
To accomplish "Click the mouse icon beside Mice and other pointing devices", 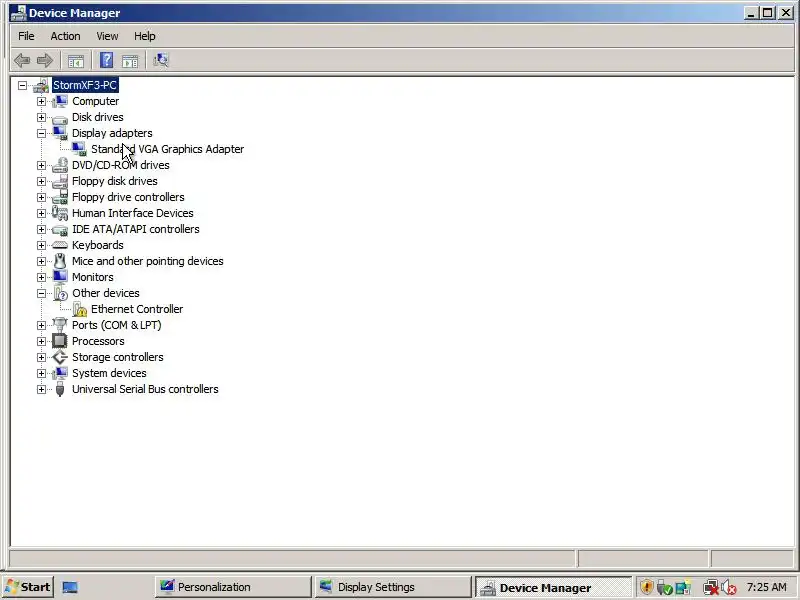I will point(60,261).
